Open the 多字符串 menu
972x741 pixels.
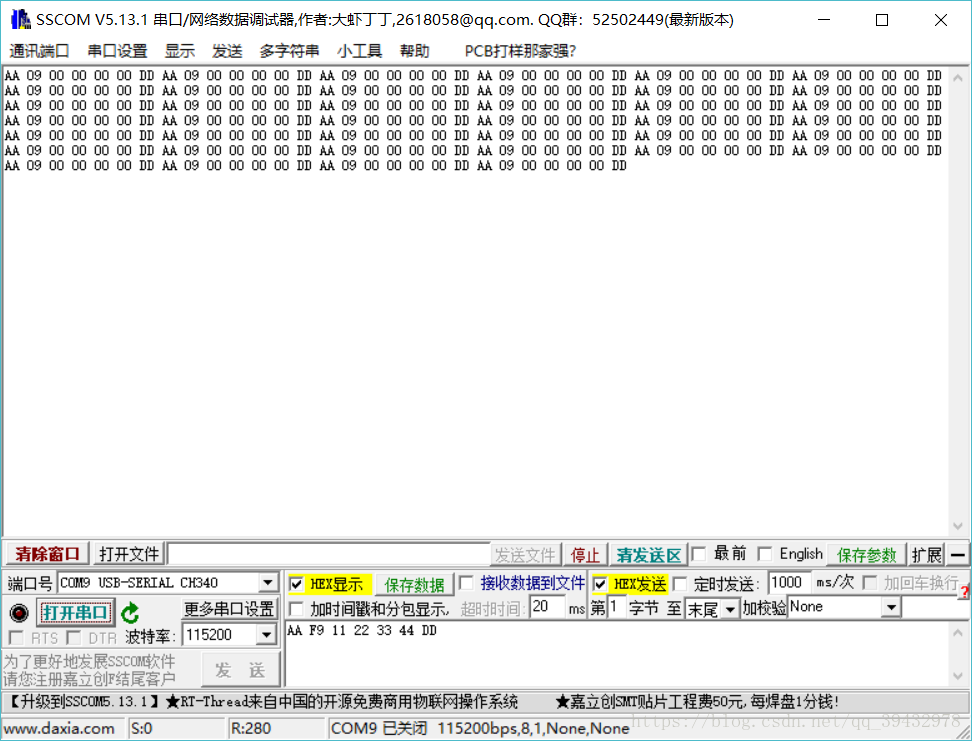289,52
